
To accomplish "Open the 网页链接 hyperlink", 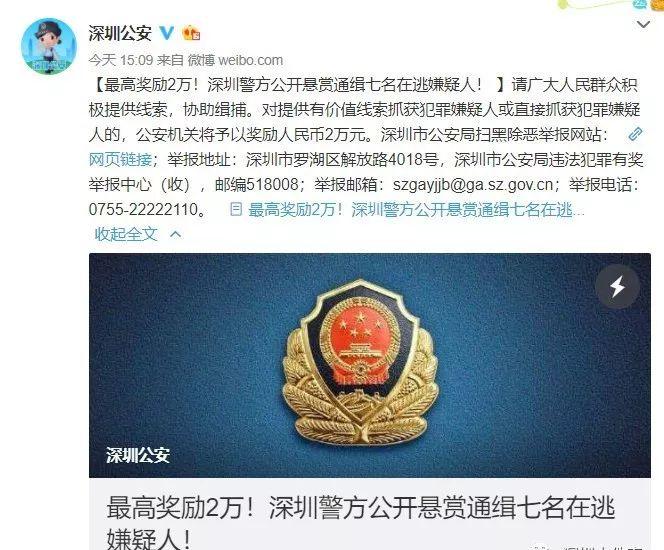I will coord(120,160).
